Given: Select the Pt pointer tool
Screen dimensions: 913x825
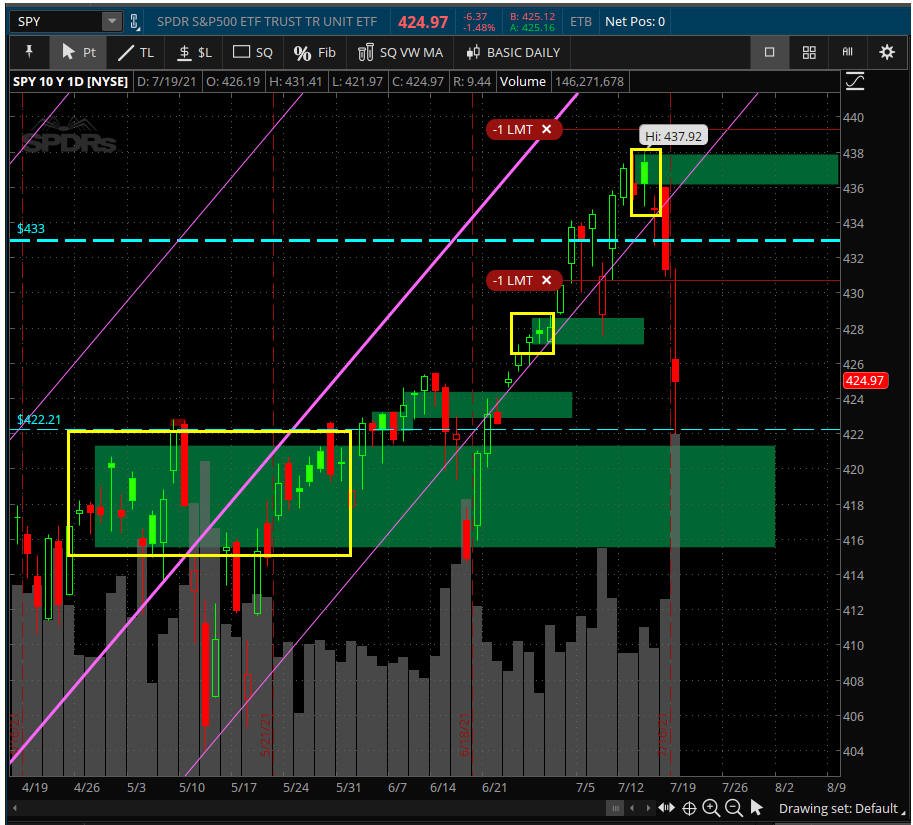Looking at the screenshot, I should click(x=78, y=52).
